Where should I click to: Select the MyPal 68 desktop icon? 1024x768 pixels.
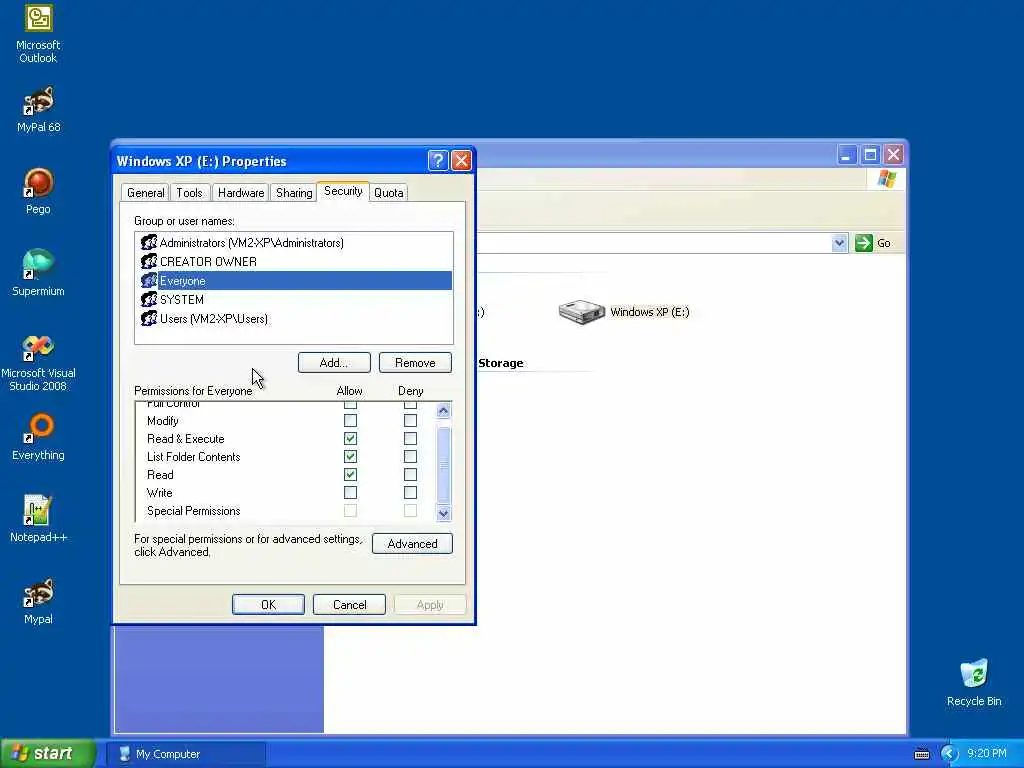pos(38,110)
